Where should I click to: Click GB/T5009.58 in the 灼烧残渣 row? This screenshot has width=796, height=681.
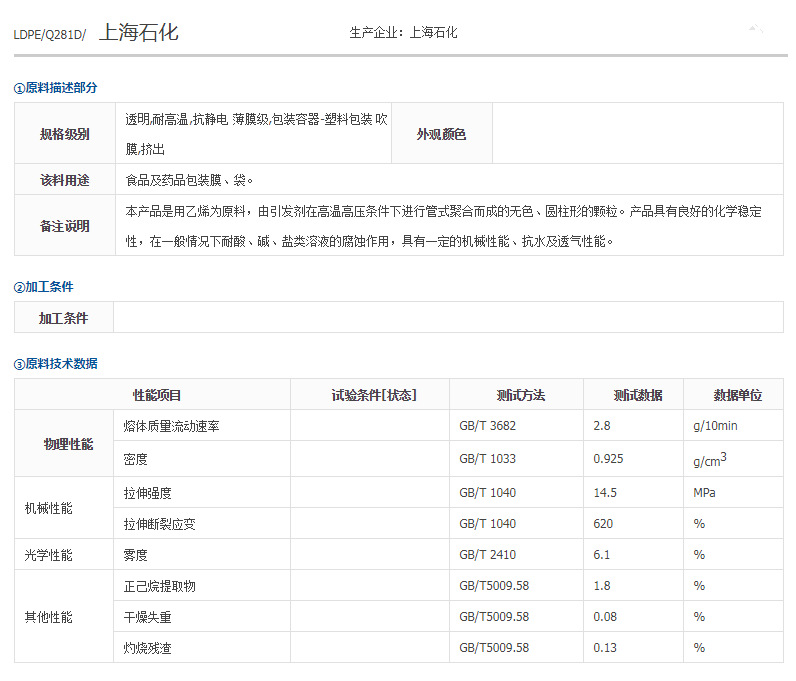tap(494, 647)
